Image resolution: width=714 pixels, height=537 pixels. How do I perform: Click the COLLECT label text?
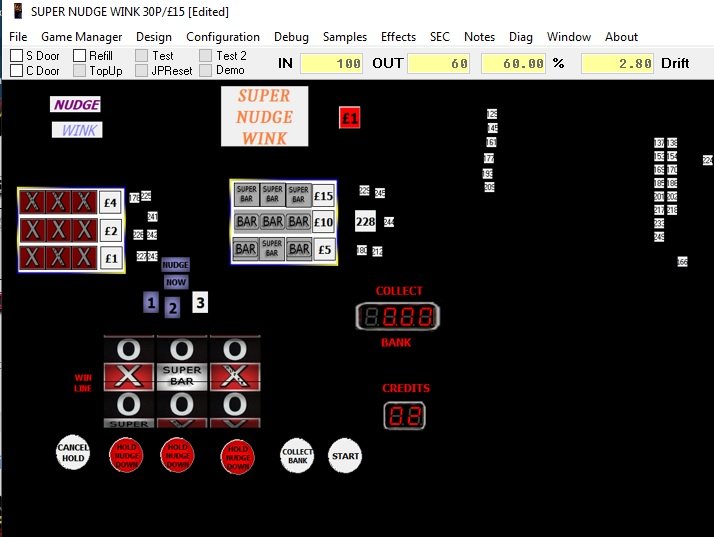(399, 291)
